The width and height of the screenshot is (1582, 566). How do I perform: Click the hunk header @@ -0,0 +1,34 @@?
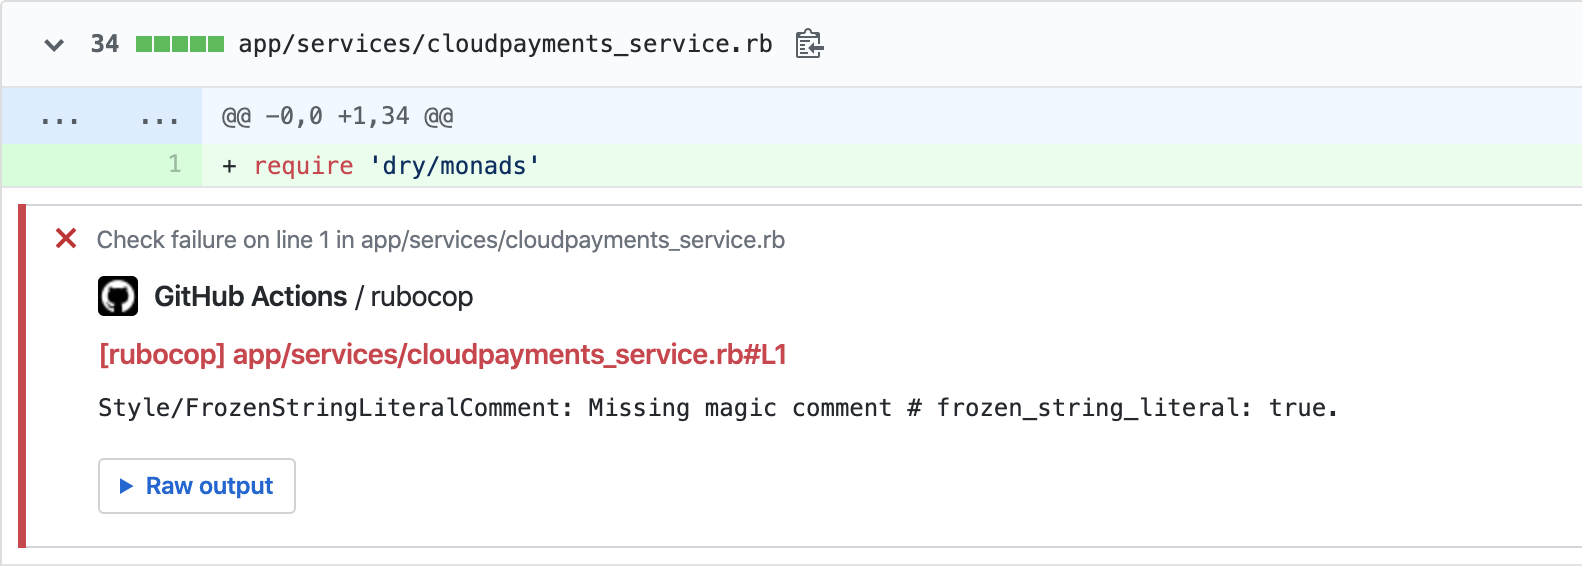[338, 116]
